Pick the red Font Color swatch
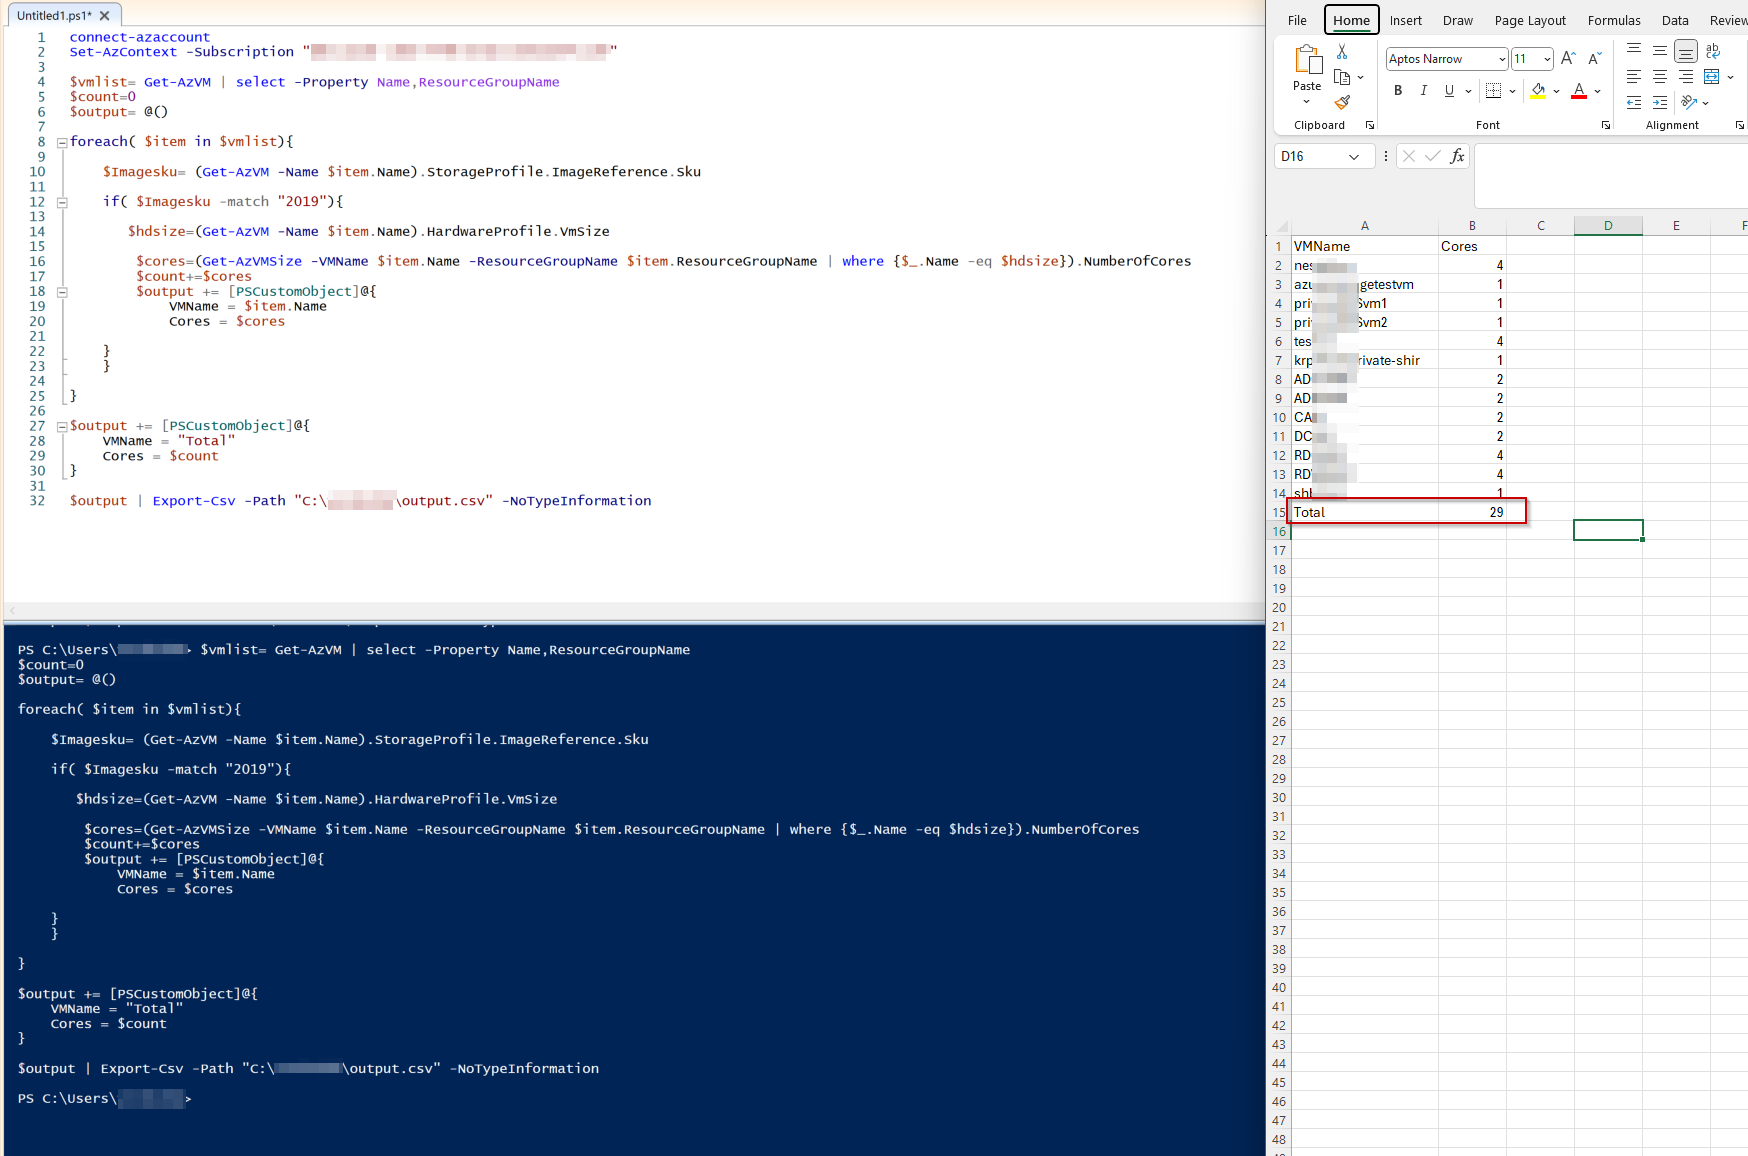The image size is (1748, 1156). [1579, 91]
